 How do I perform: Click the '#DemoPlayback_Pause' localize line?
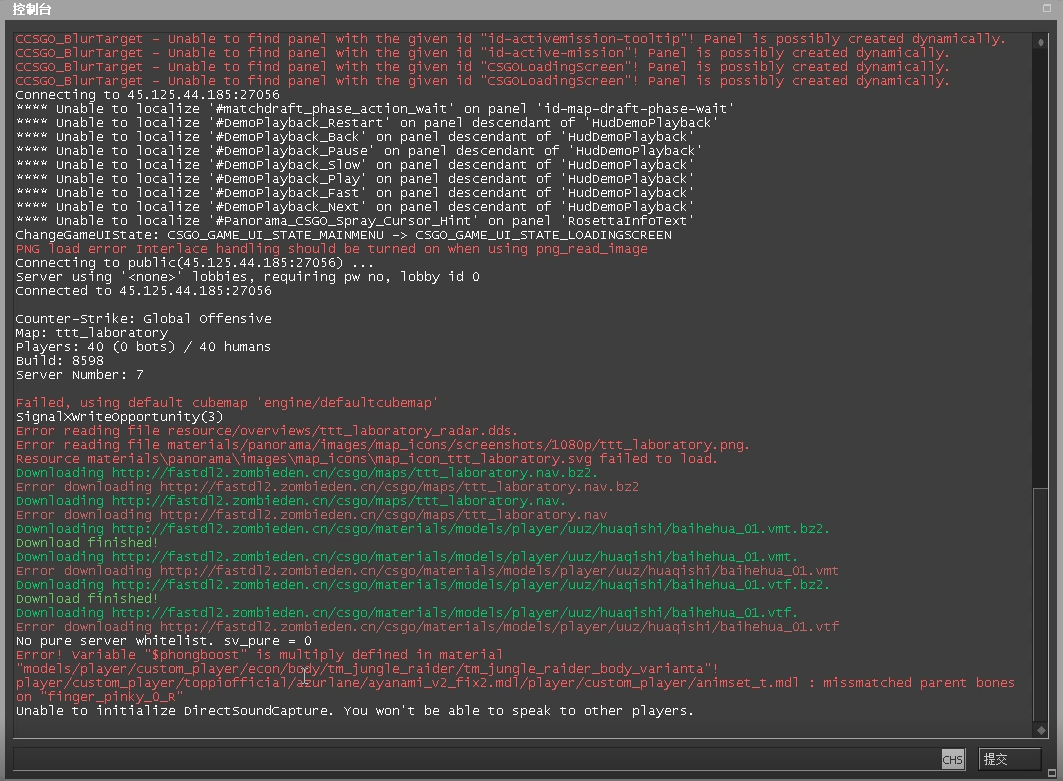point(359,151)
